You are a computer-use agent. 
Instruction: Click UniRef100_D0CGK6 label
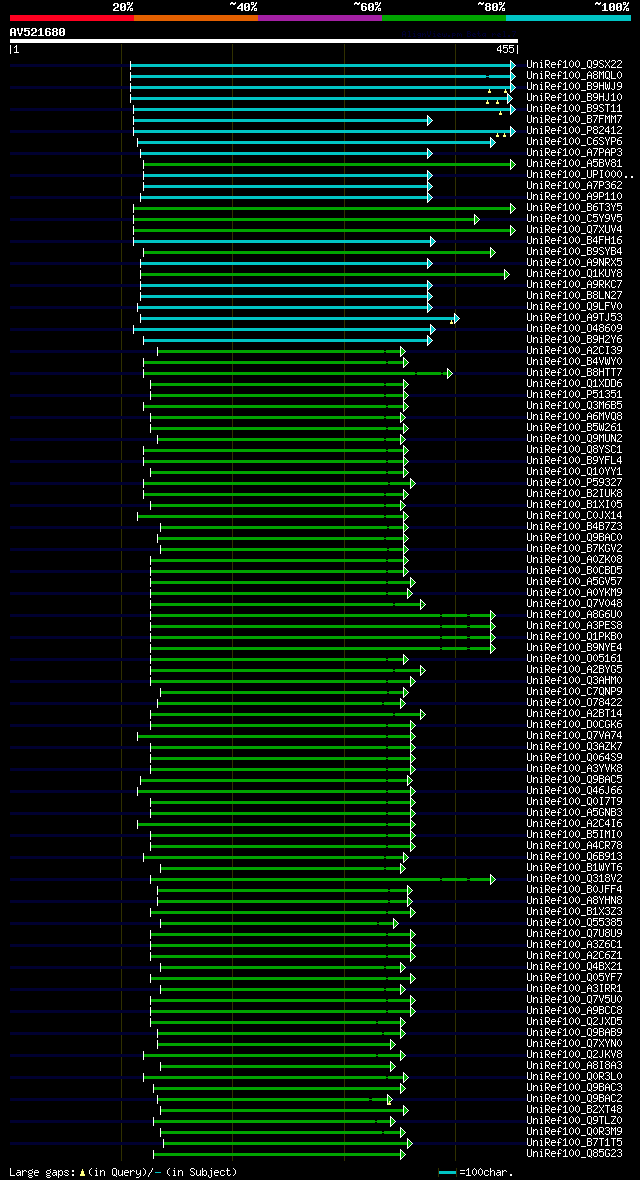point(574,725)
